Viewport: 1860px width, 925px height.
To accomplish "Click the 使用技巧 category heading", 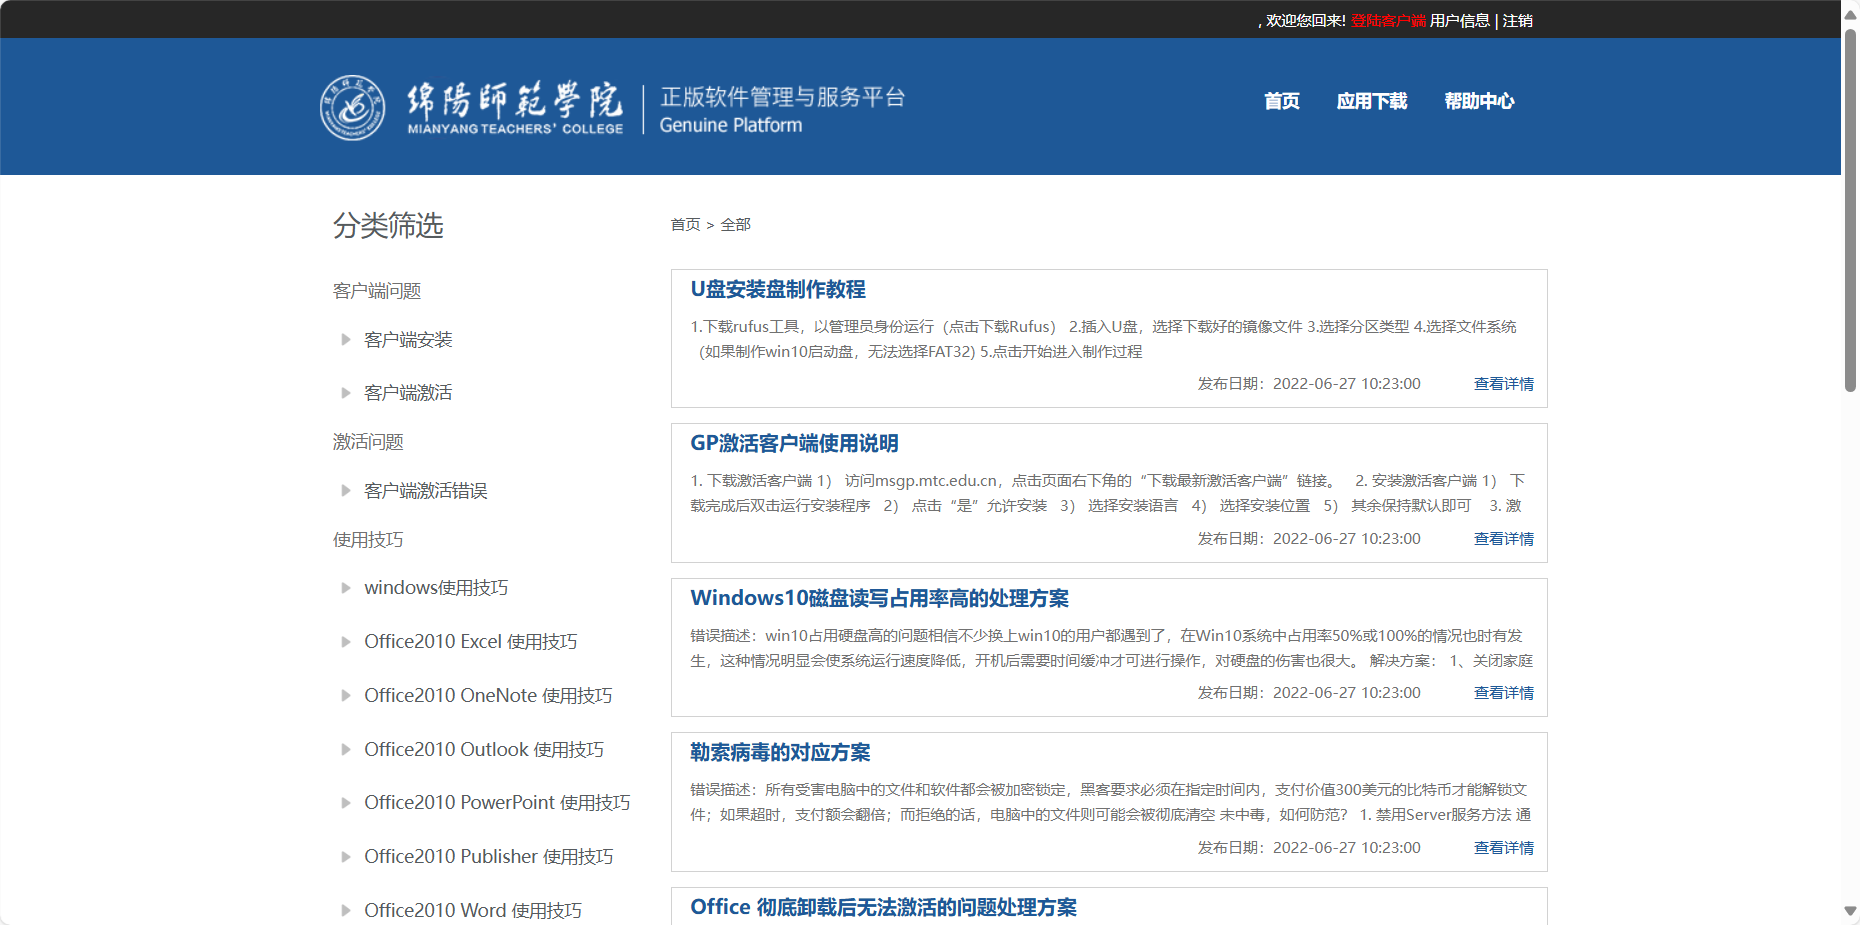I will click(x=368, y=540).
